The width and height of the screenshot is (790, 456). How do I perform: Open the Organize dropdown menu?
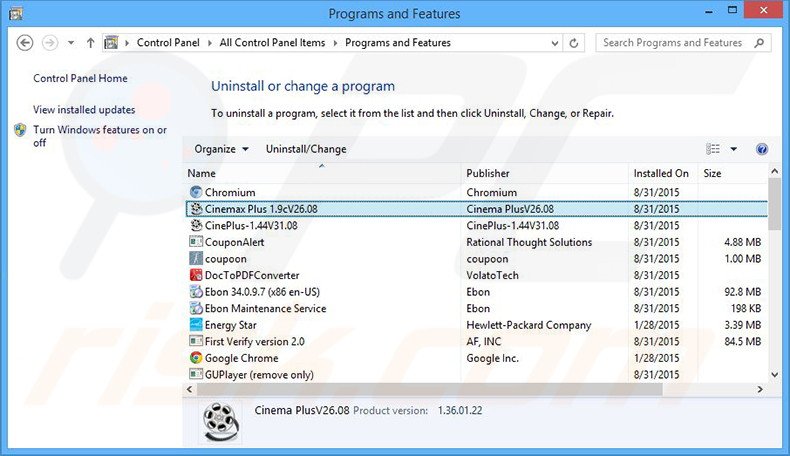(x=221, y=149)
